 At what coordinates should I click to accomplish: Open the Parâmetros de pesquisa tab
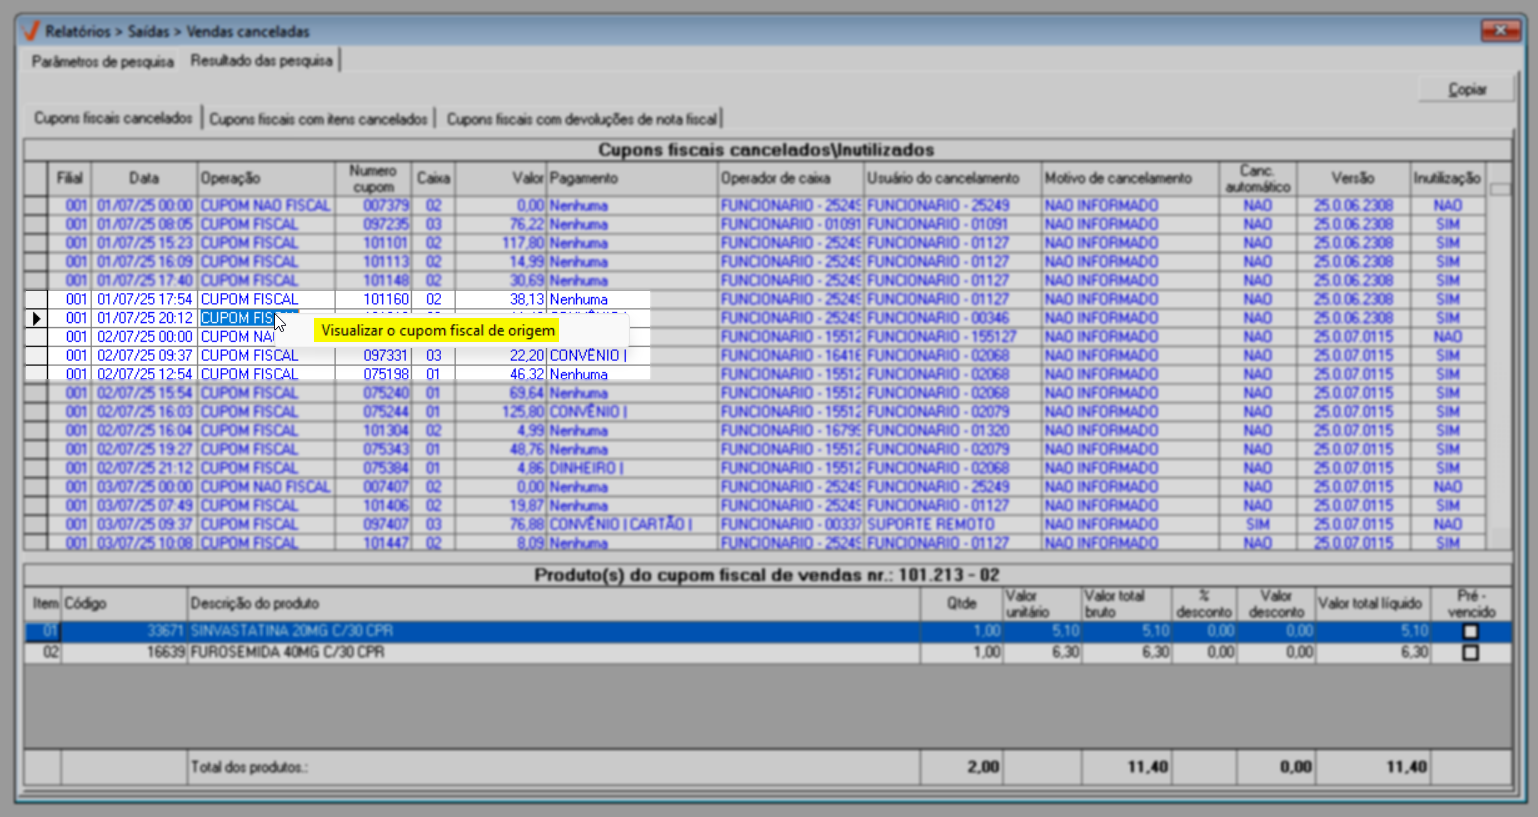coord(102,62)
